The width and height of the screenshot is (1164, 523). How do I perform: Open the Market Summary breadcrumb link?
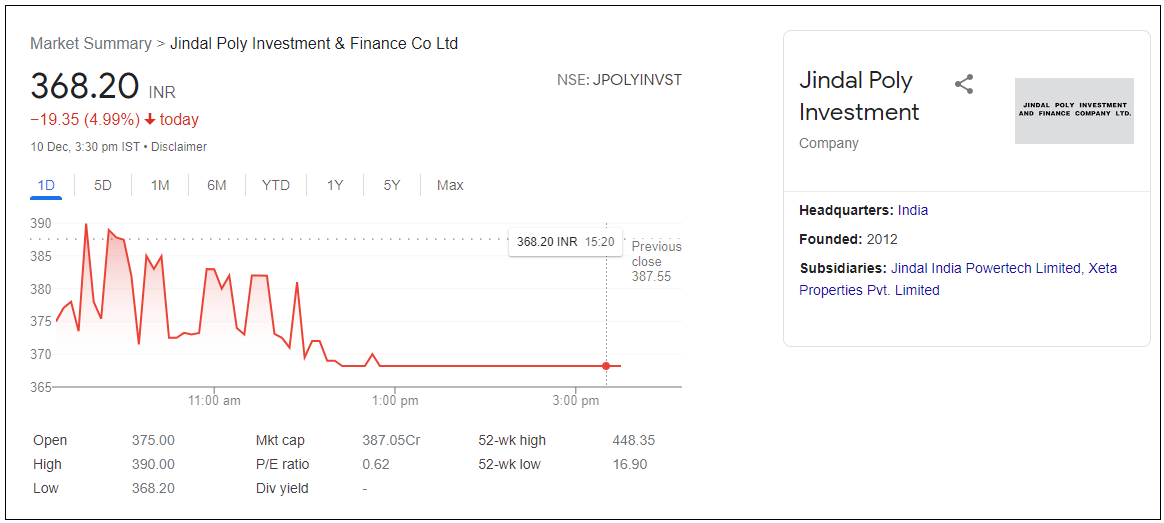tap(90, 44)
